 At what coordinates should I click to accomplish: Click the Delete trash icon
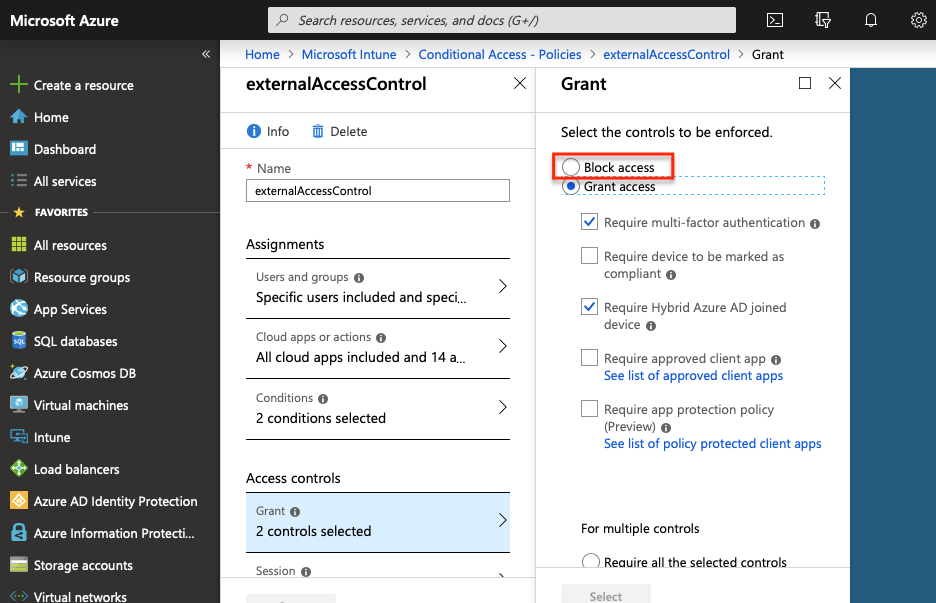coord(318,132)
